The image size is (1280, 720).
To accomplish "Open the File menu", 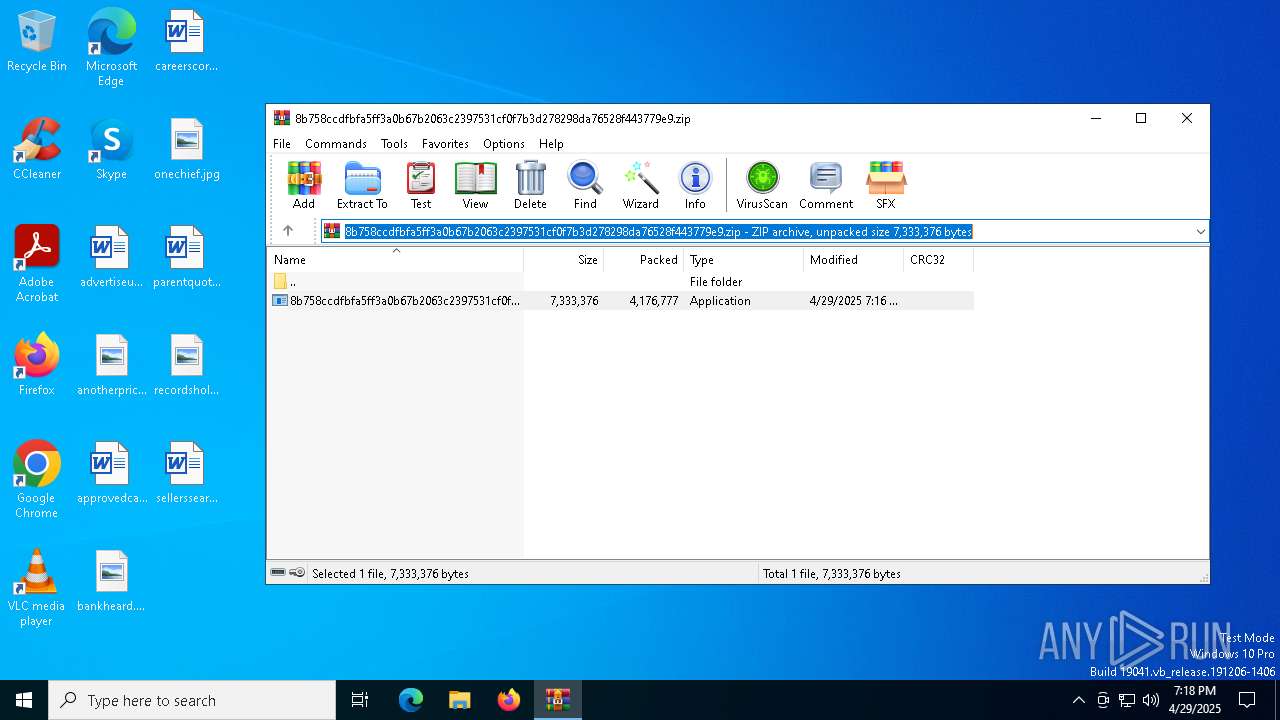I will [x=282, y=144].
